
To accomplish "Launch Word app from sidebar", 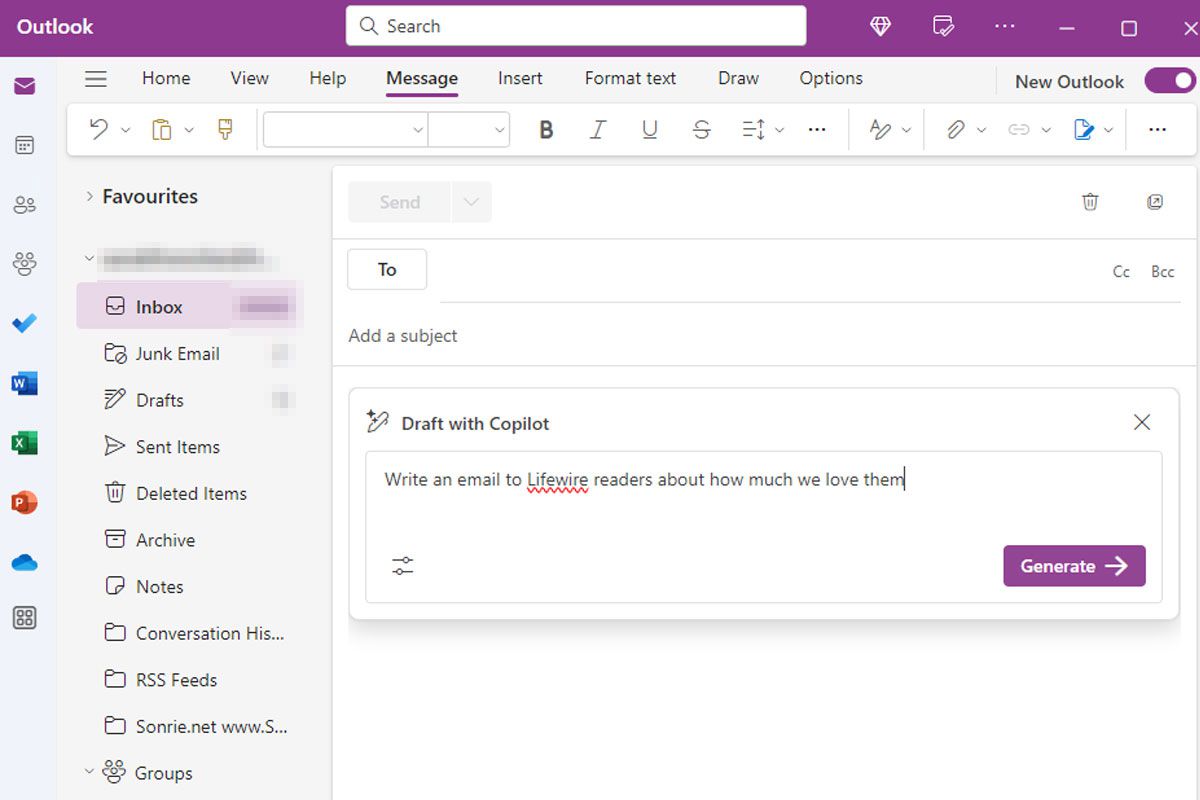I will (25, 383).
